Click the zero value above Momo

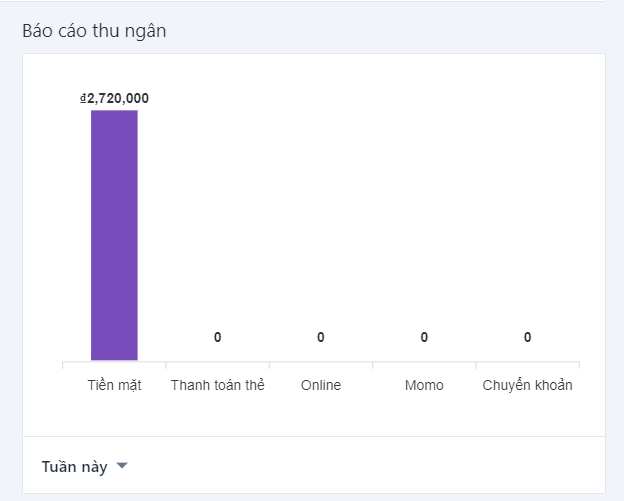424,337
